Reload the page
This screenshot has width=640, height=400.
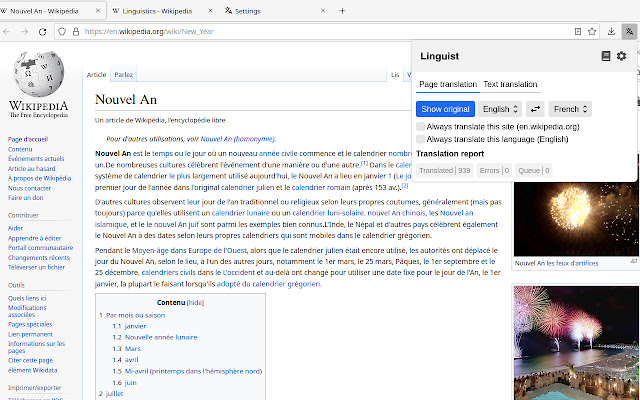(x=41, y=31)
